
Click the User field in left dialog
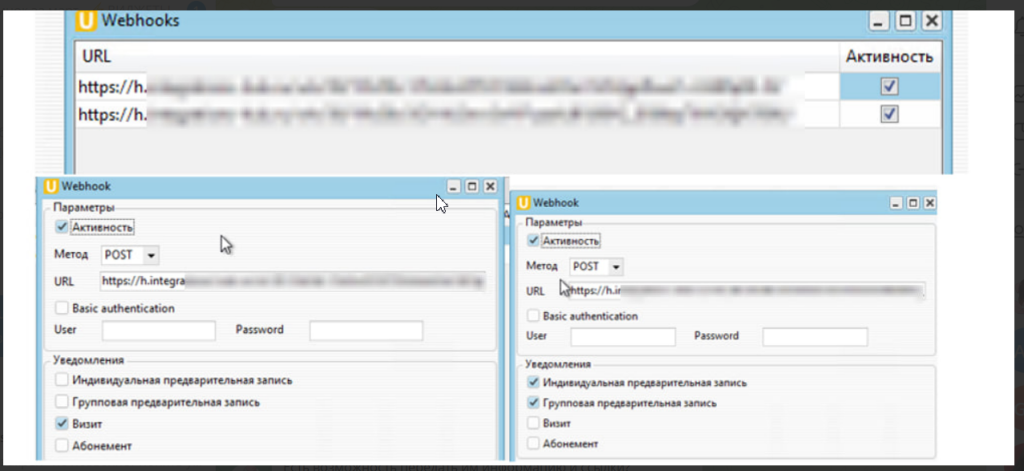pyautogui.click(x=159, y=330)
